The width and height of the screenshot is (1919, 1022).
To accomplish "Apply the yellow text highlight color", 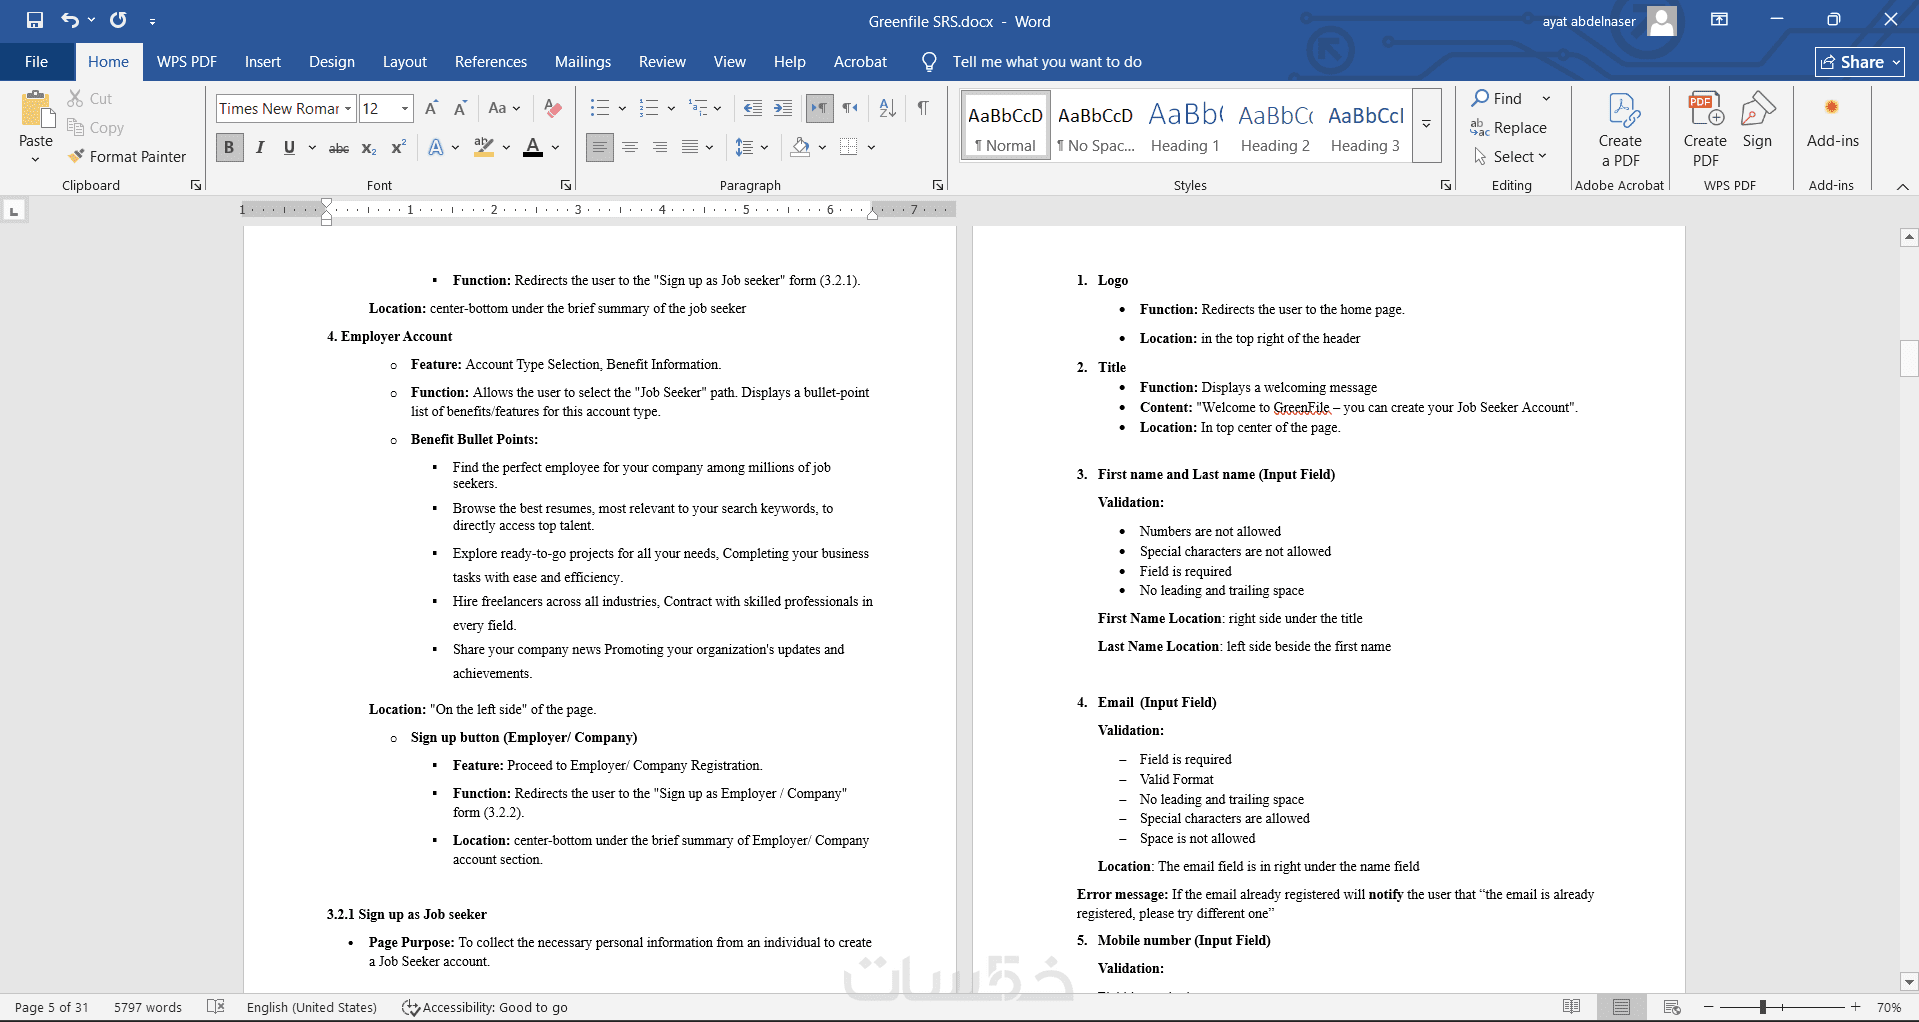I will coord(484,148).
